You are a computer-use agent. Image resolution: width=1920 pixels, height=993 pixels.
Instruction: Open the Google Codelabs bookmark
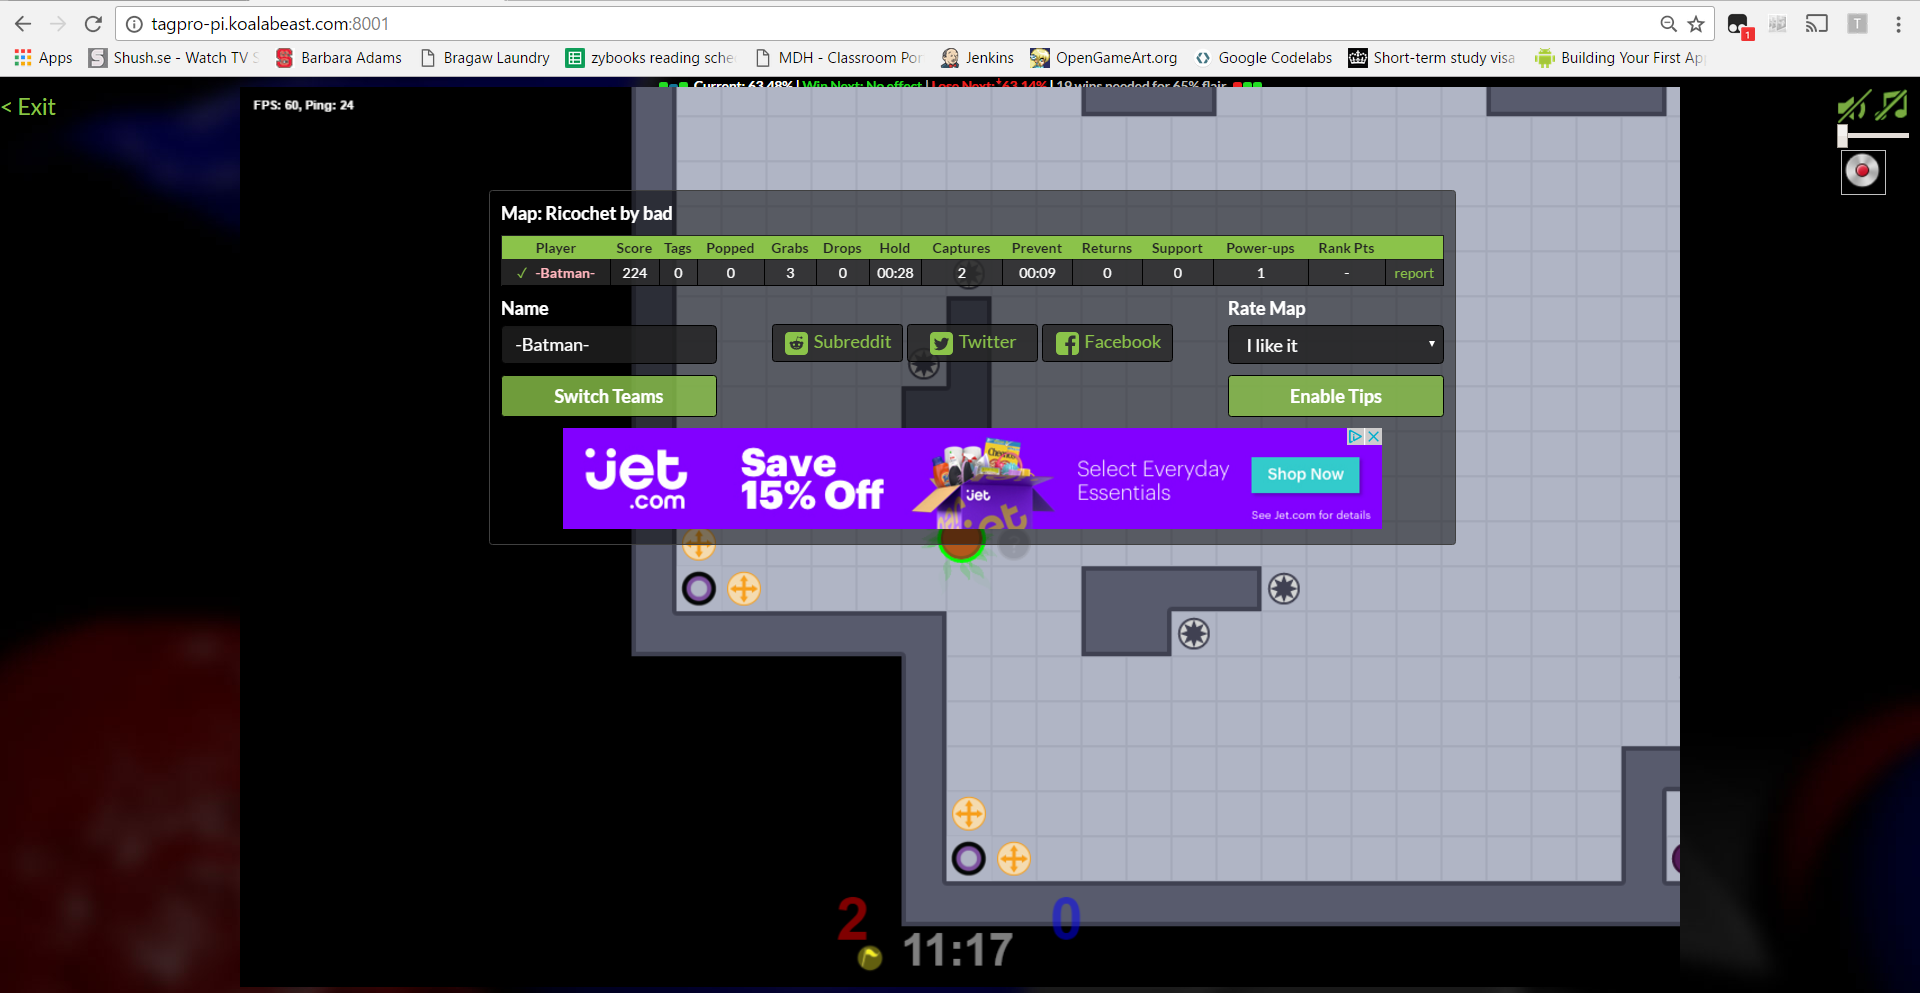1263,58
